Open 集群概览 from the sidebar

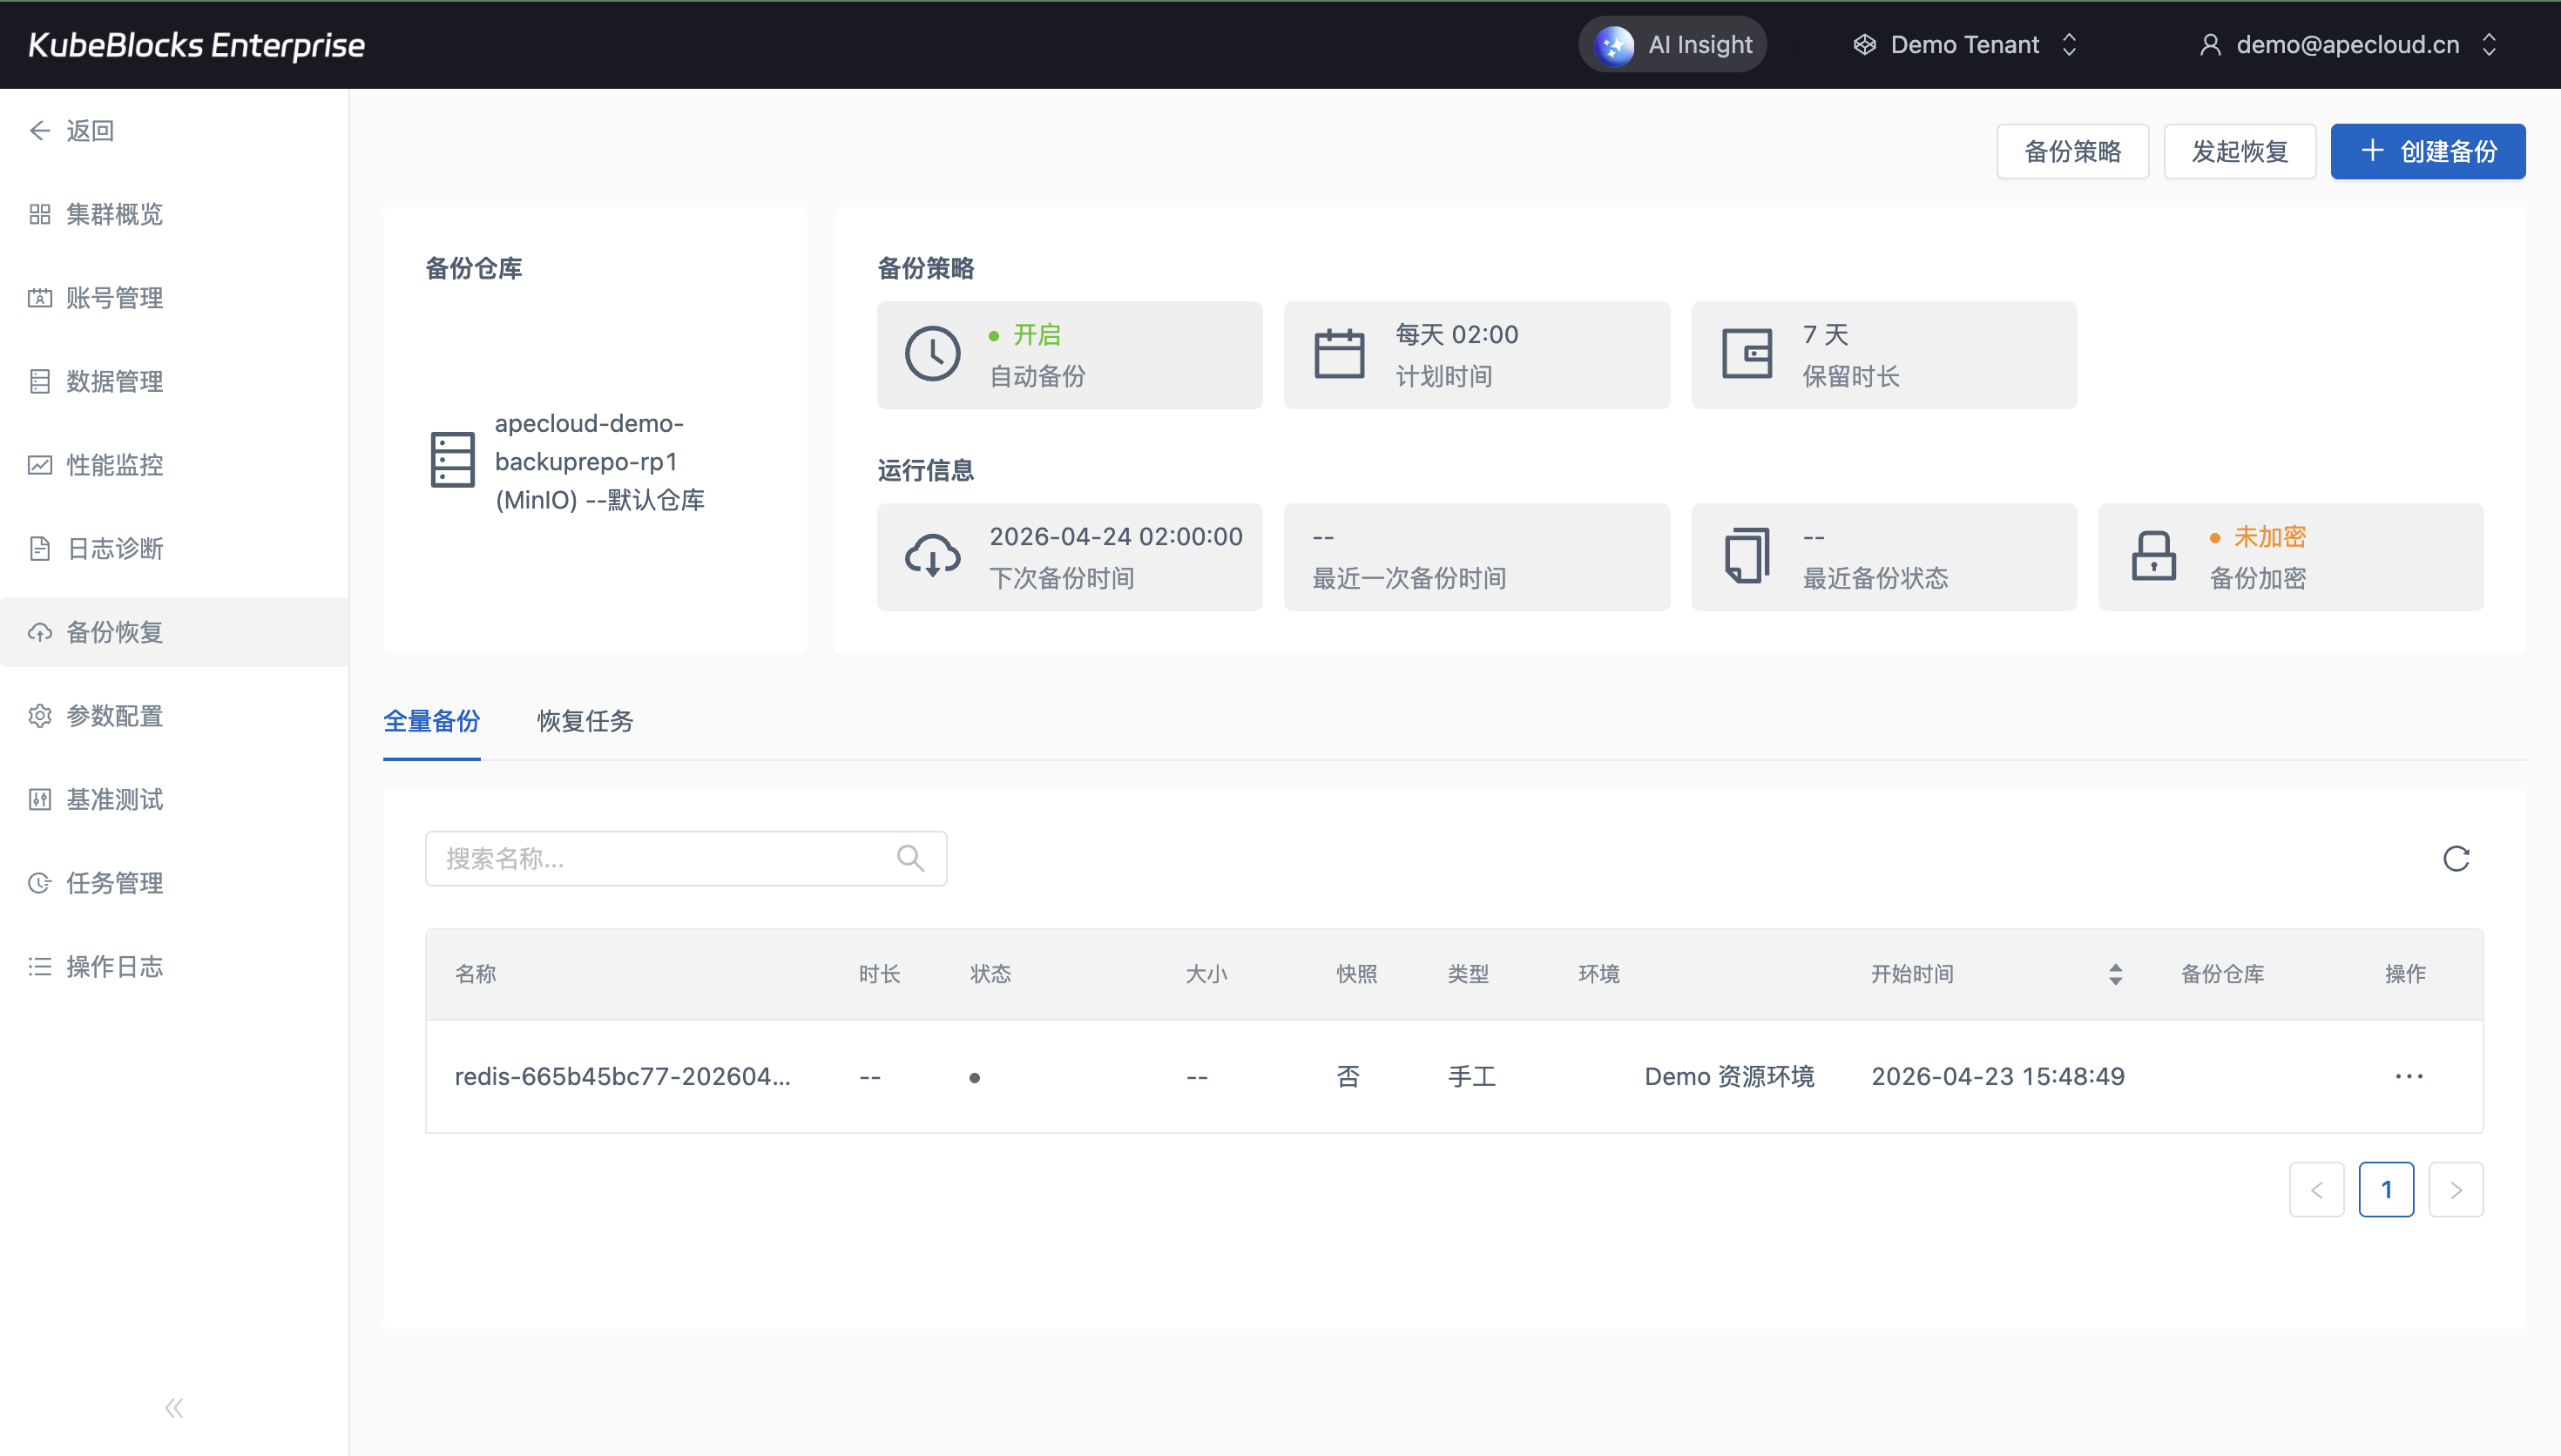114,214
